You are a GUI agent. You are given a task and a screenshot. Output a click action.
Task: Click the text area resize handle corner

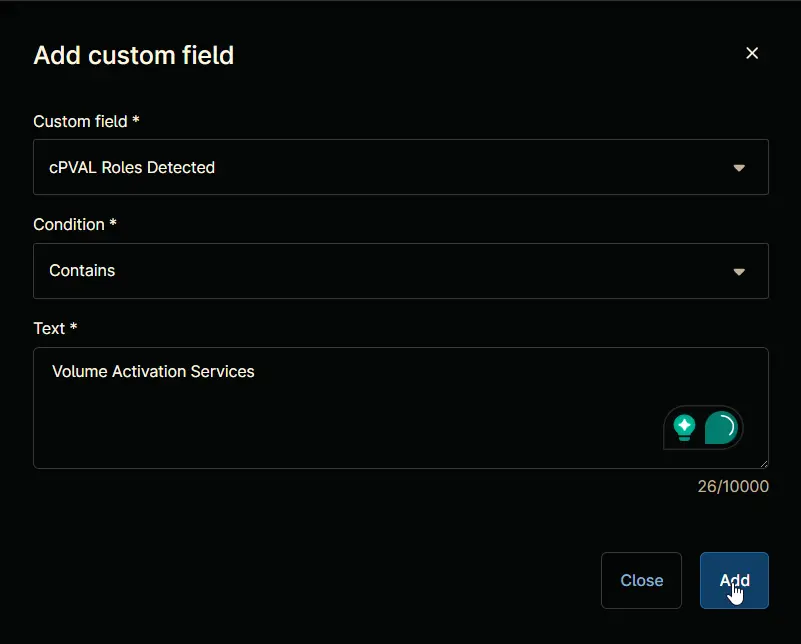[764, 464]
